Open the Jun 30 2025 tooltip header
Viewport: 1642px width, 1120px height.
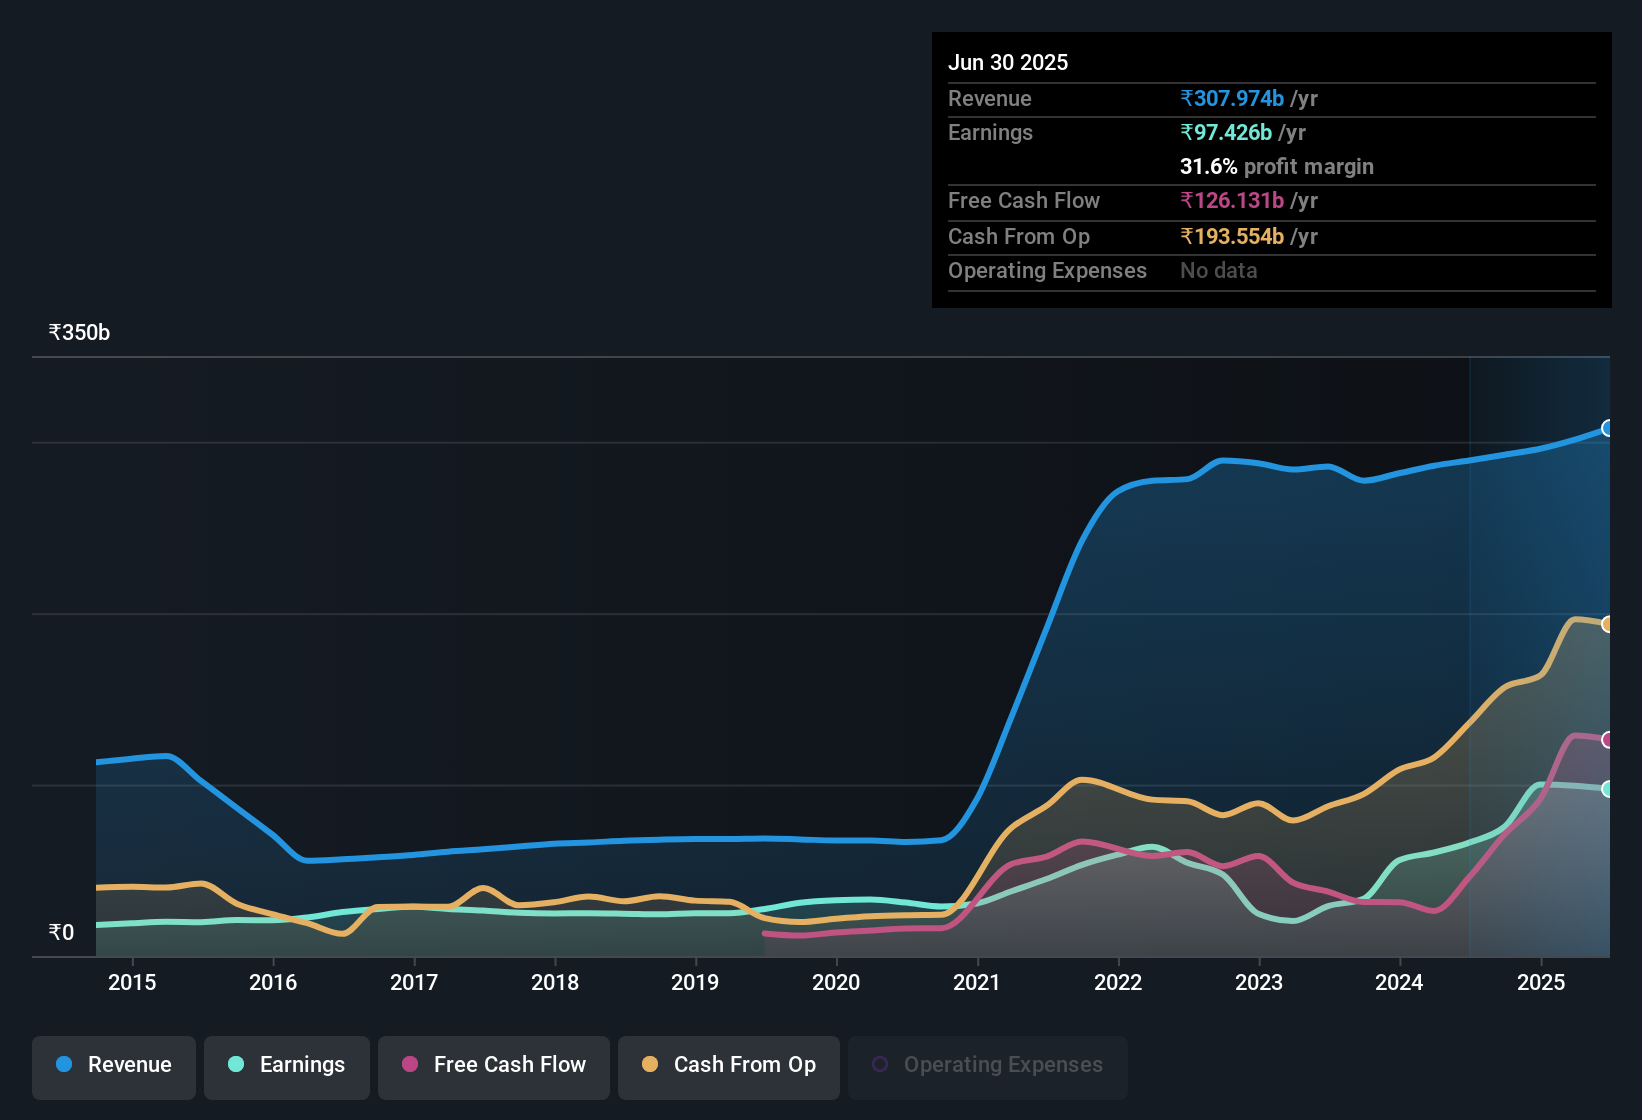[x=1008, y=62]
